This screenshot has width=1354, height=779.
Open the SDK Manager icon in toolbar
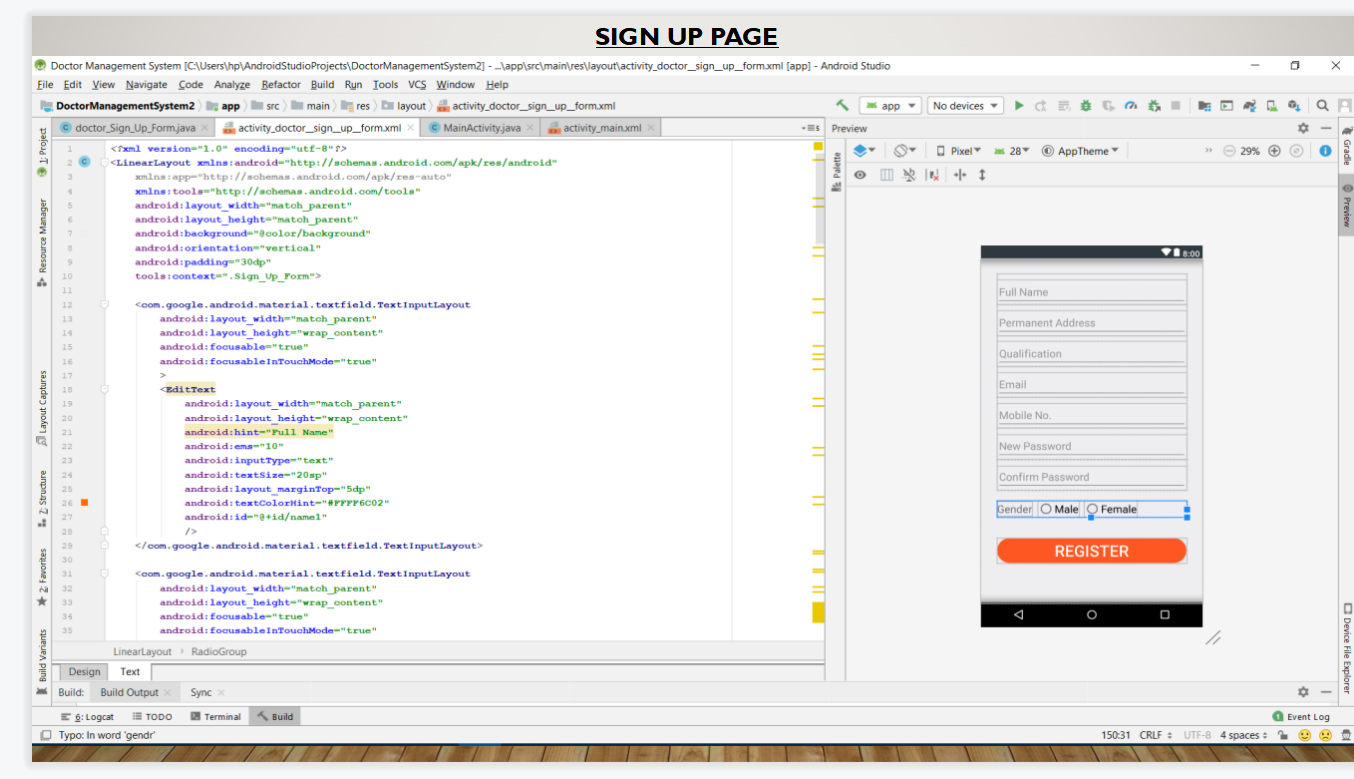[x=1293, y=105]
